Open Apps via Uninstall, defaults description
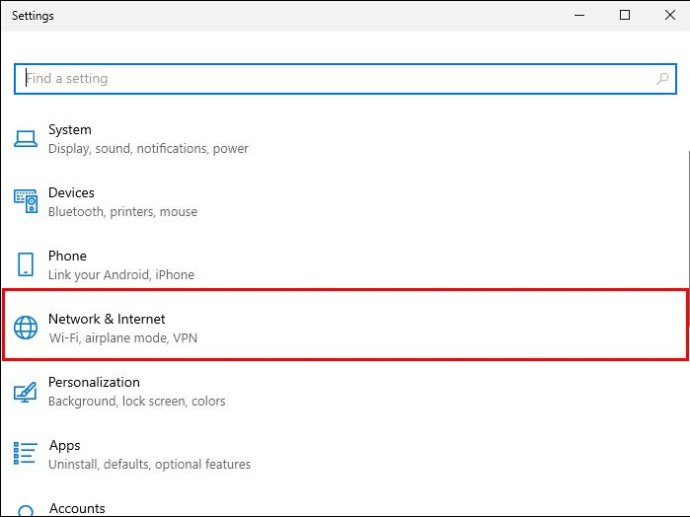Viewport: 690px width, 517px height. (150, 464)
